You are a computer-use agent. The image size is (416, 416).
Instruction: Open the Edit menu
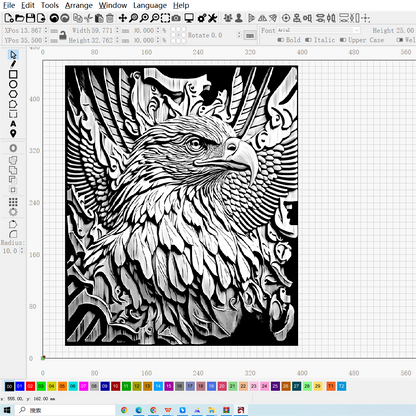[28, 5]
